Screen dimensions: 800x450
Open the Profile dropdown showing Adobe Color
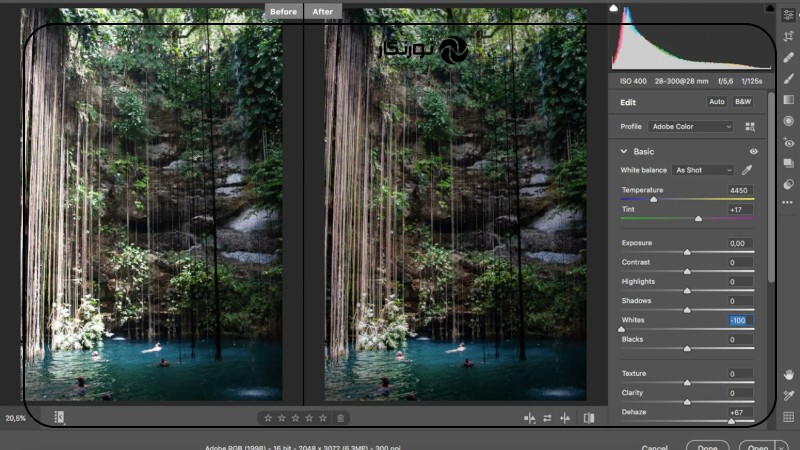pos(690,127)
